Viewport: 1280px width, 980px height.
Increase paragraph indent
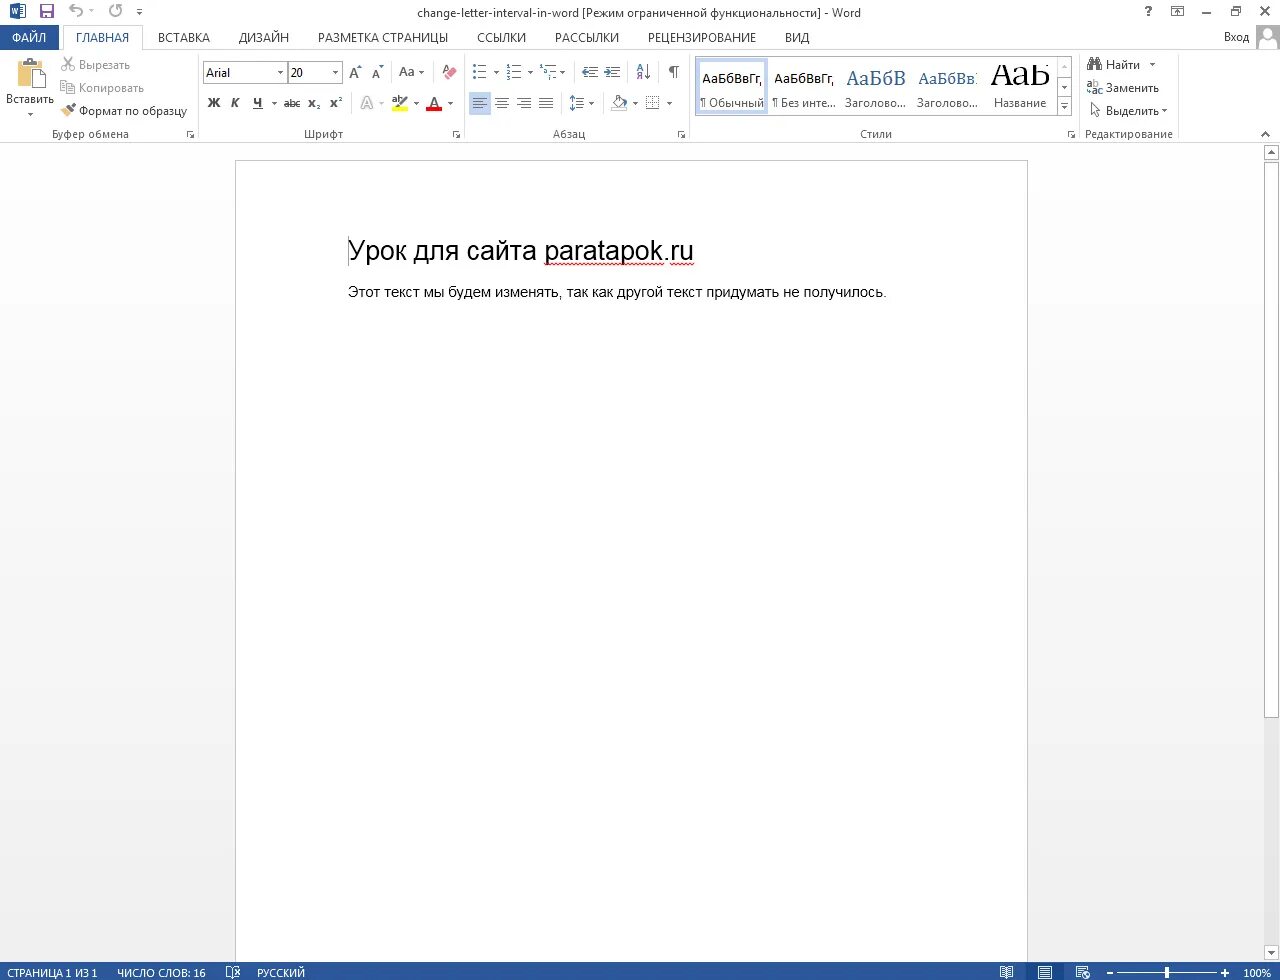tap(612, 72)
